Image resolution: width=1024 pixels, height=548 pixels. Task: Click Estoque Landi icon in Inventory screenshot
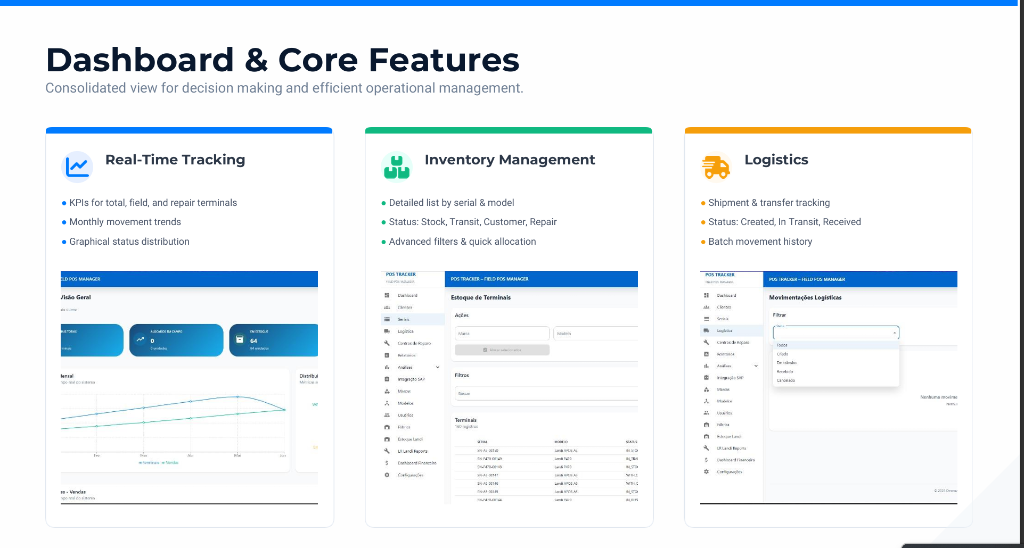tap(387, 439)
